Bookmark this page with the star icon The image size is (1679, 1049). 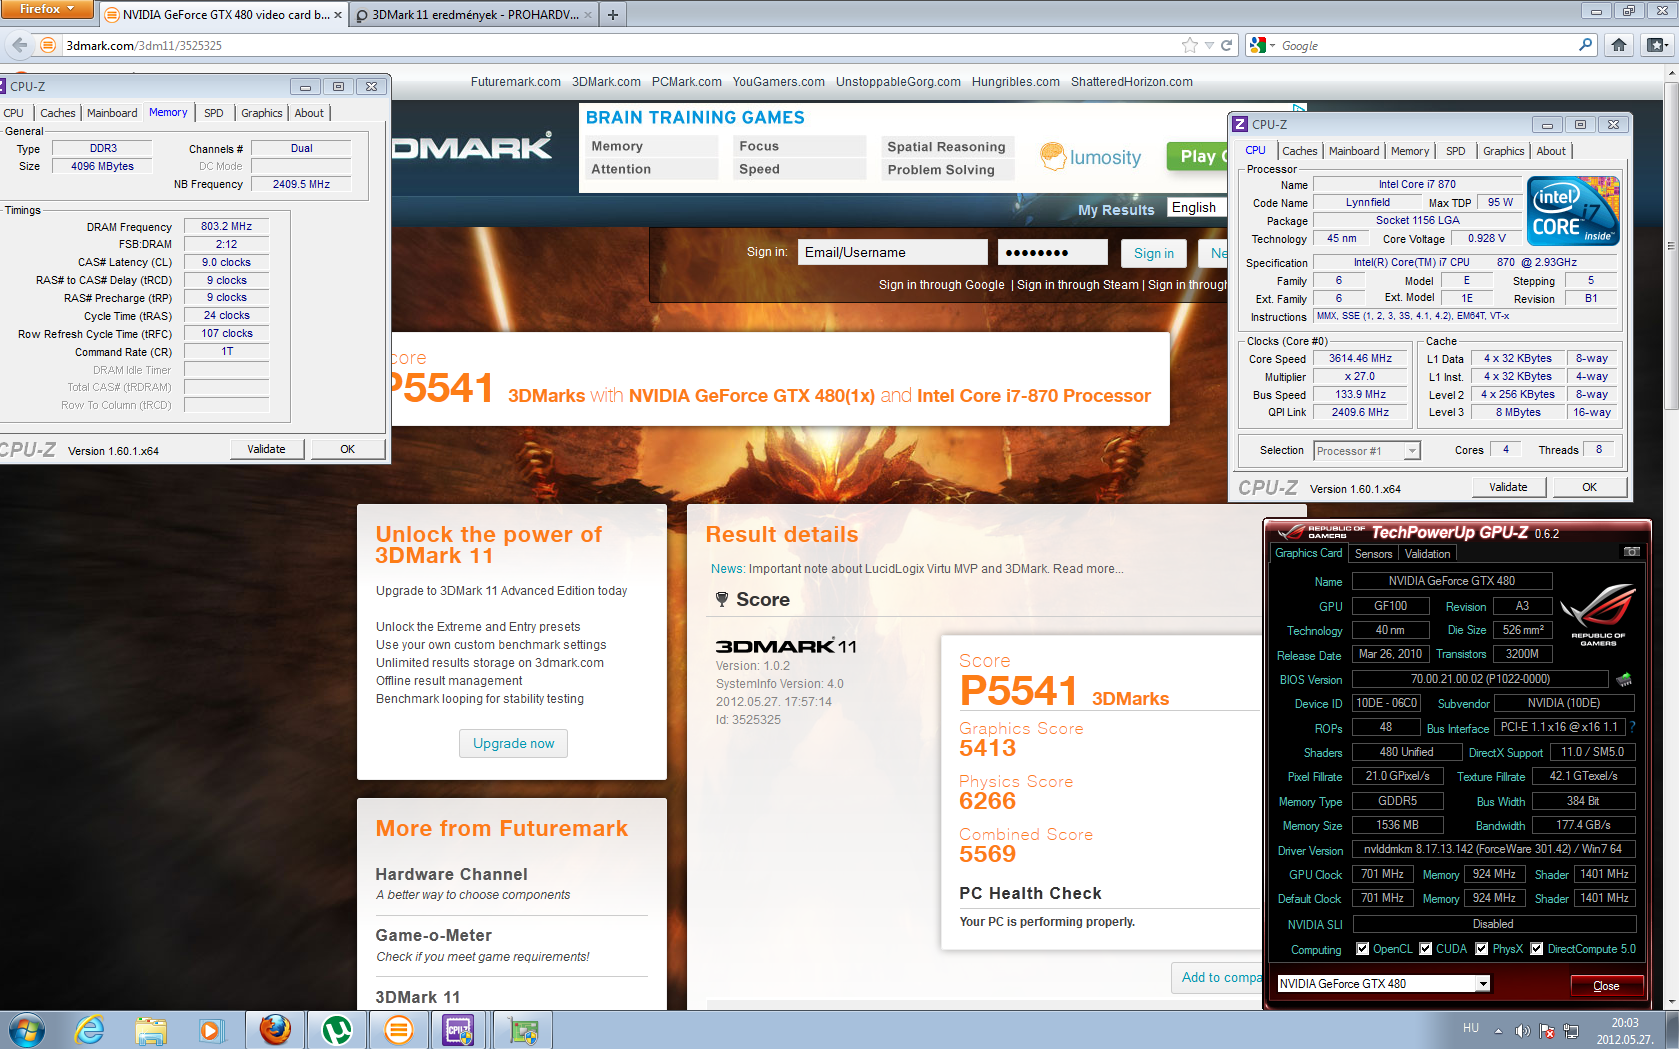pos(1189,45)
